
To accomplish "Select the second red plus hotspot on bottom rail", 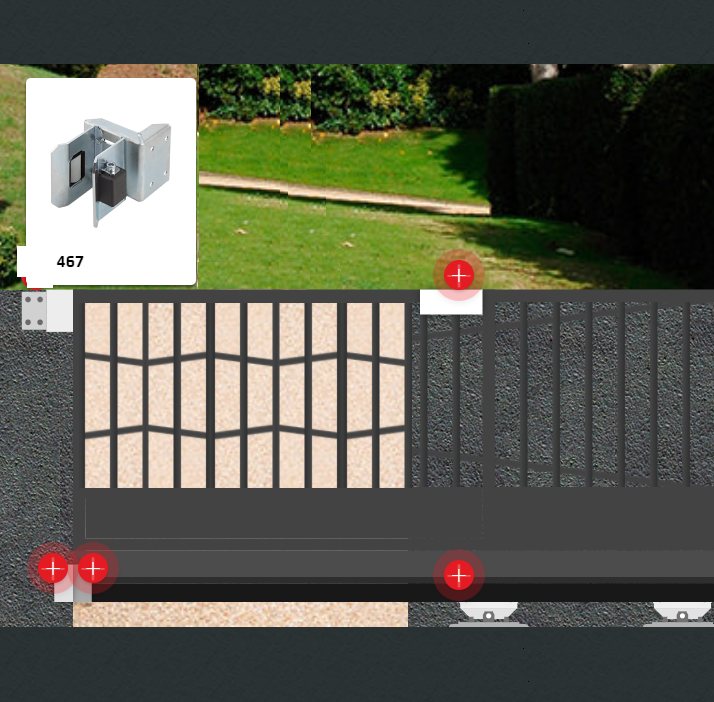I will pyautogui.click(x=93, y=569).
